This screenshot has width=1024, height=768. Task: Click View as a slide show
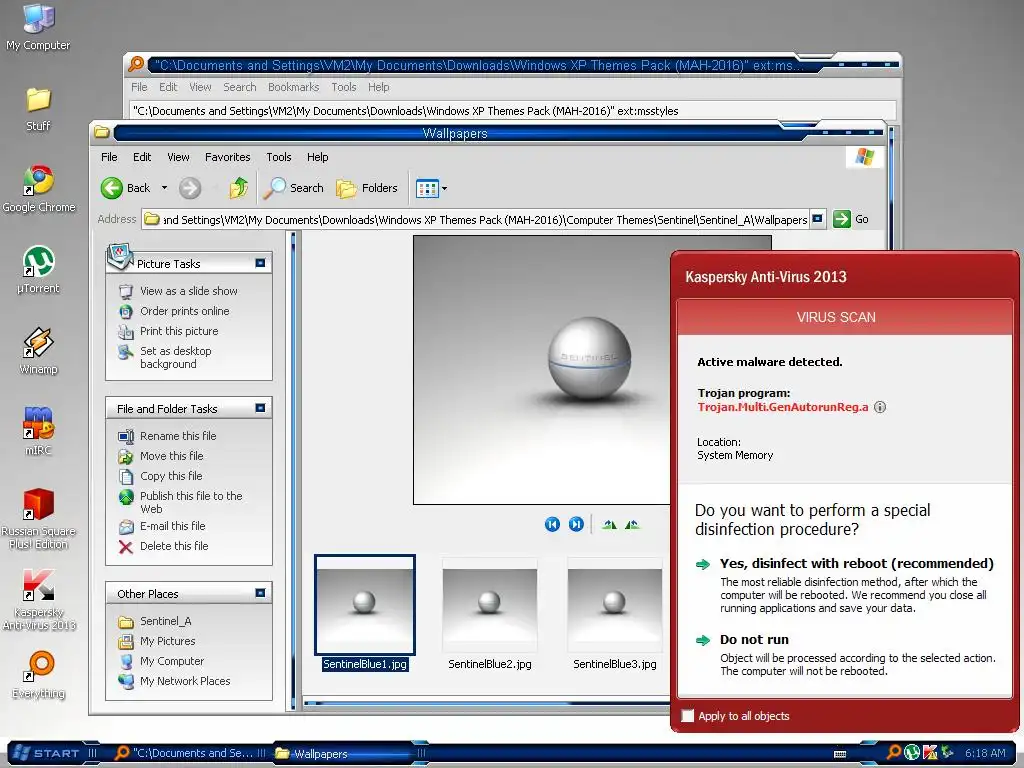(188, 291)
